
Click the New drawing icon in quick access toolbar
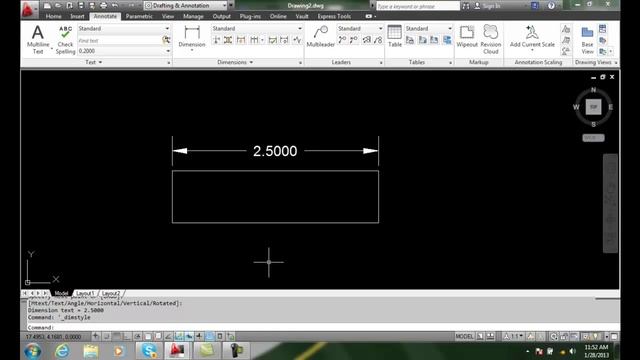pos(47,6)
